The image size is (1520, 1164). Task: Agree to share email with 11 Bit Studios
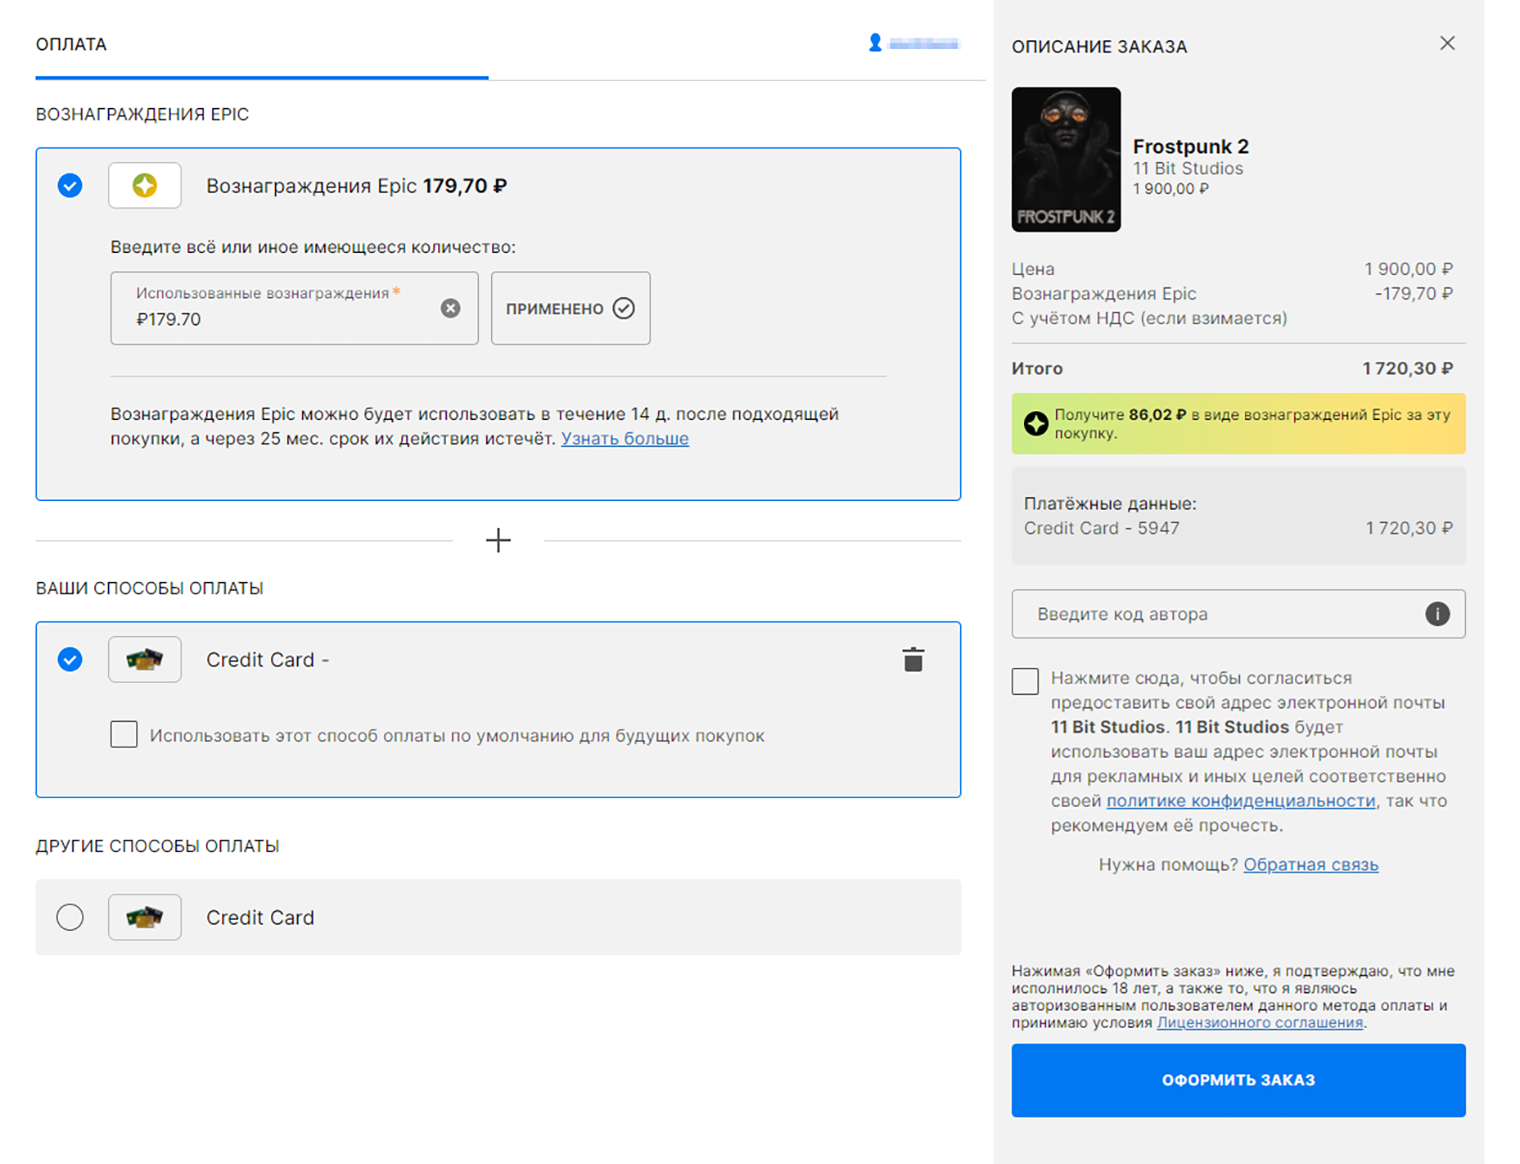tap(1025, 681)
